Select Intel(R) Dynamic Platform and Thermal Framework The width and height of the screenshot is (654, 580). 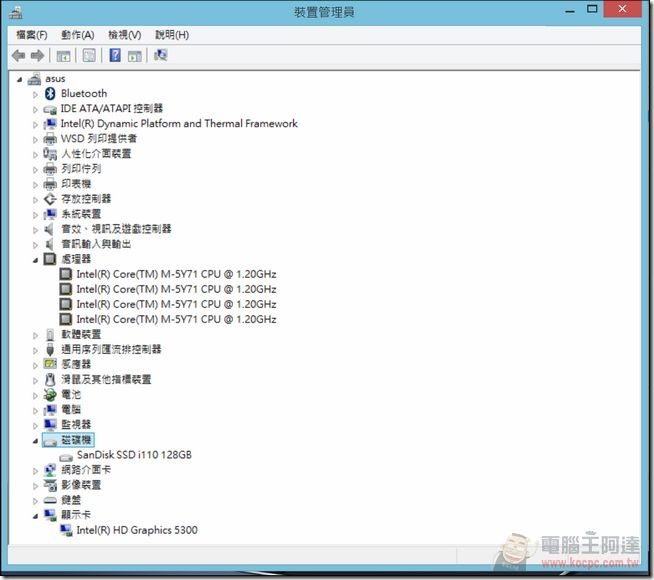point(179,123)
